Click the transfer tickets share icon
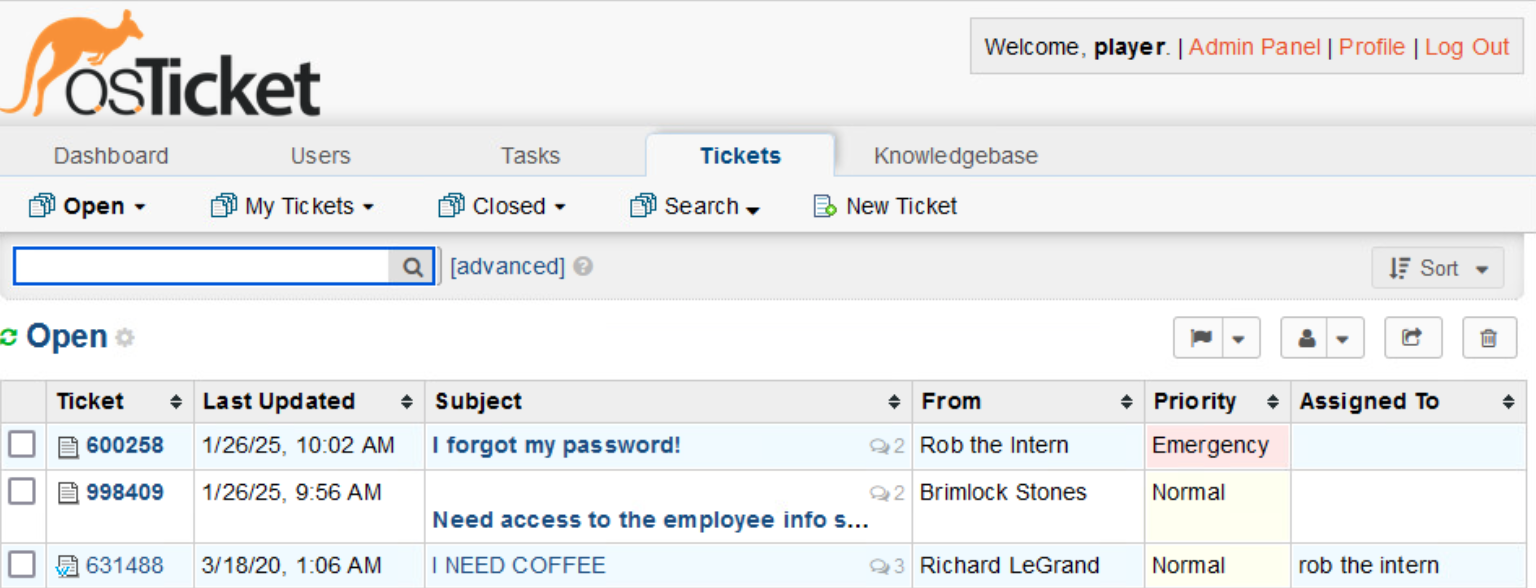1536x588 pixels. coord(1412,338)
